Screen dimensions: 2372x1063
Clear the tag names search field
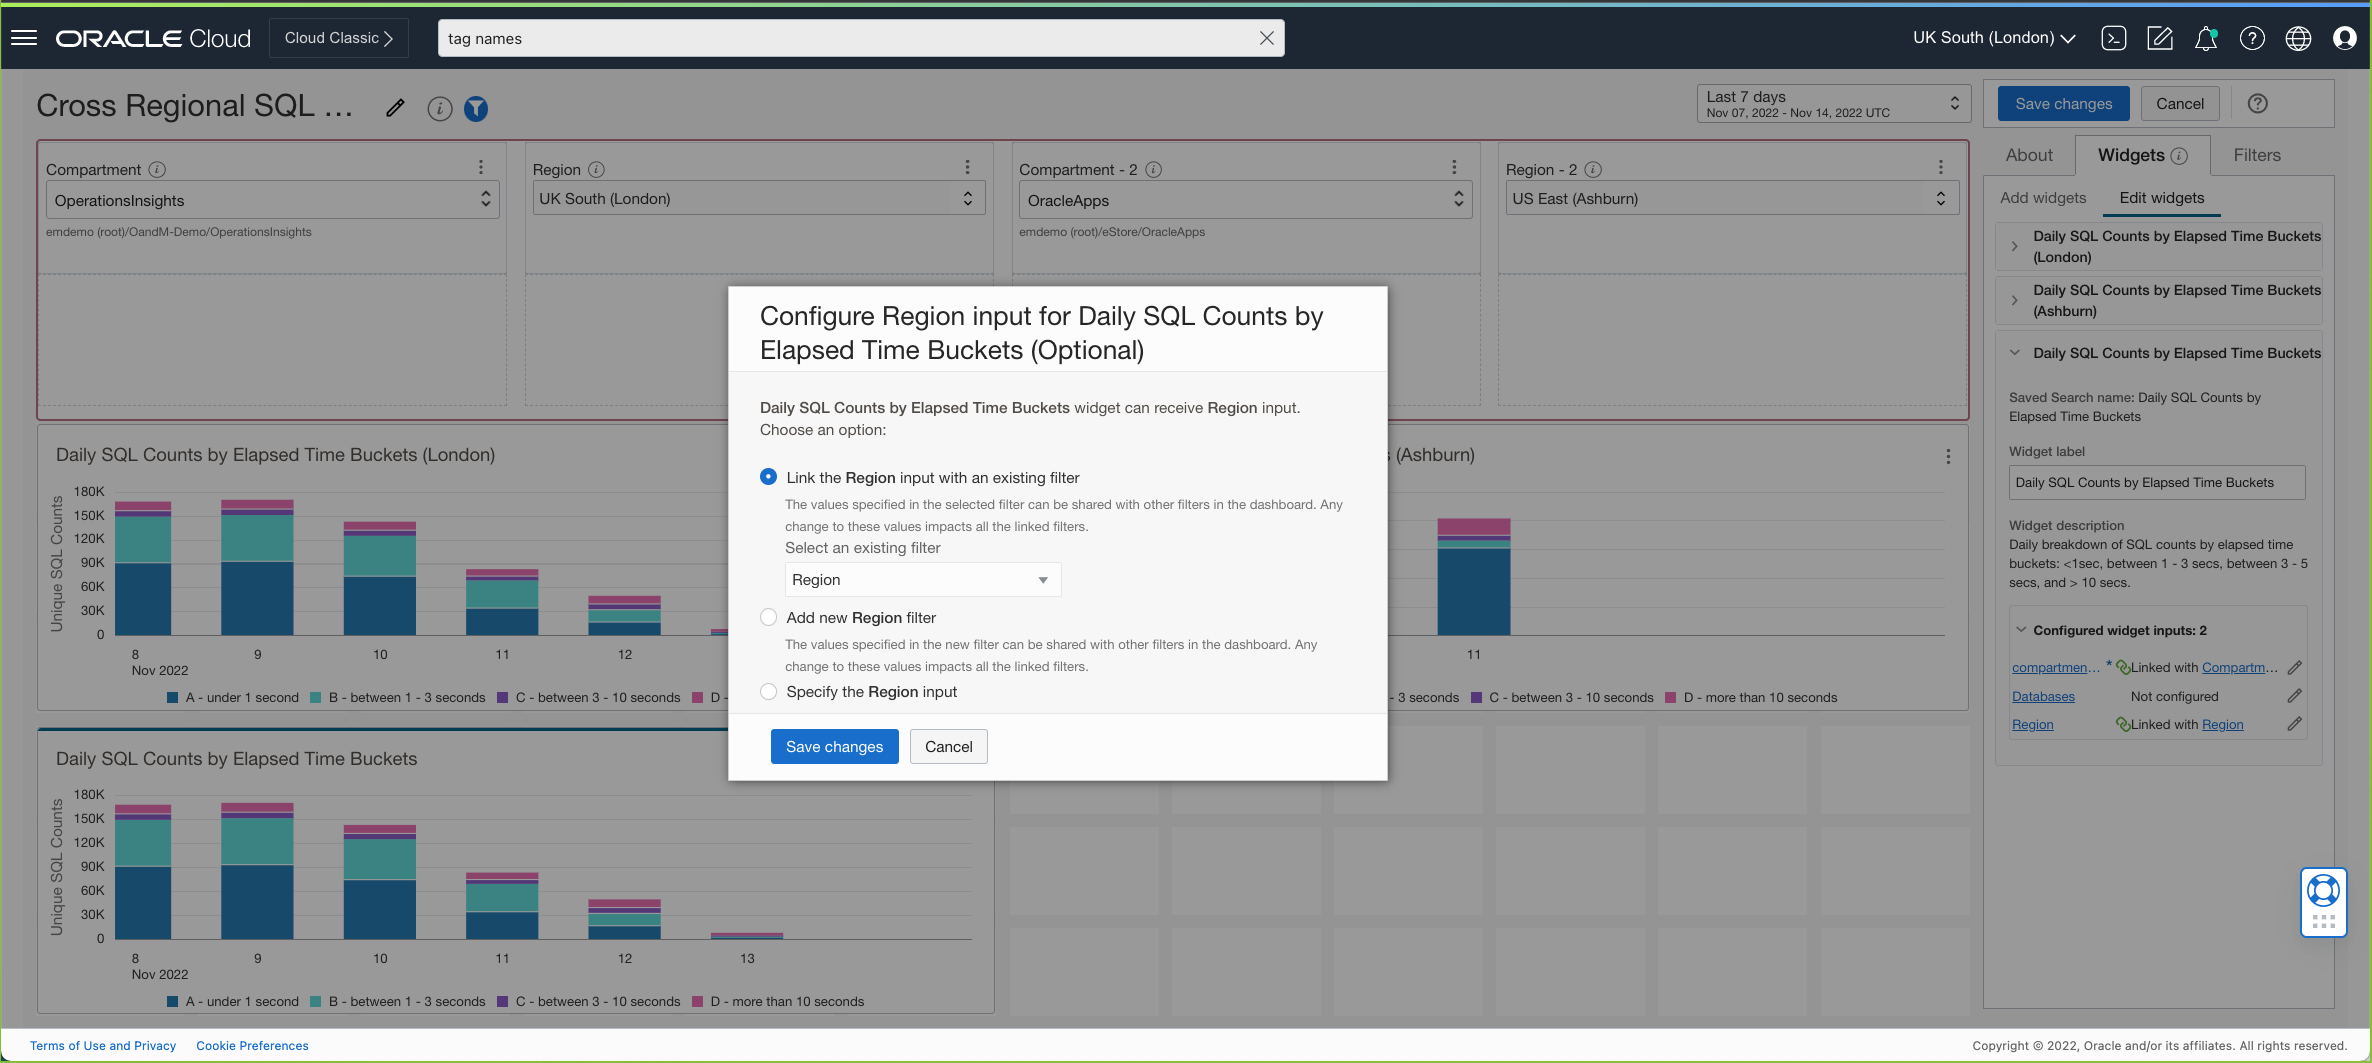tap(1266, 38)
